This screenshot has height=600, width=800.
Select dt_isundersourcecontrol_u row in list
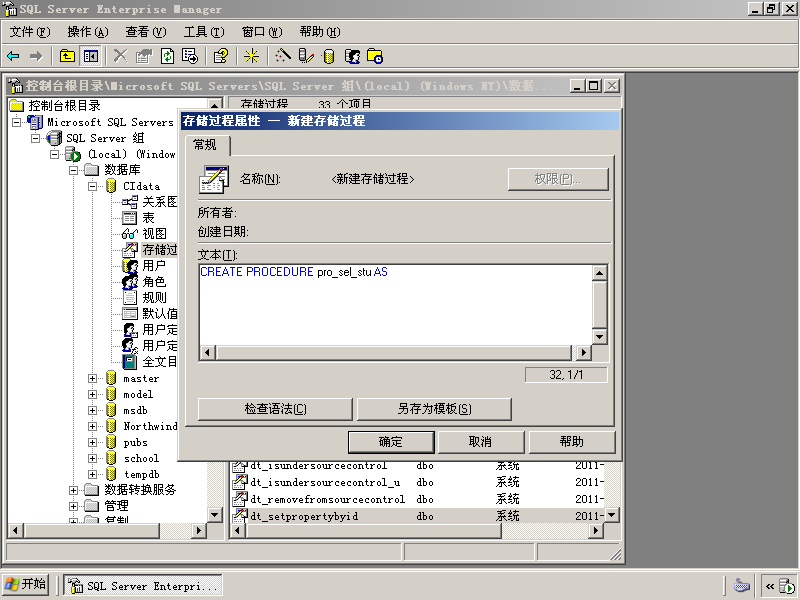(418, 482)
